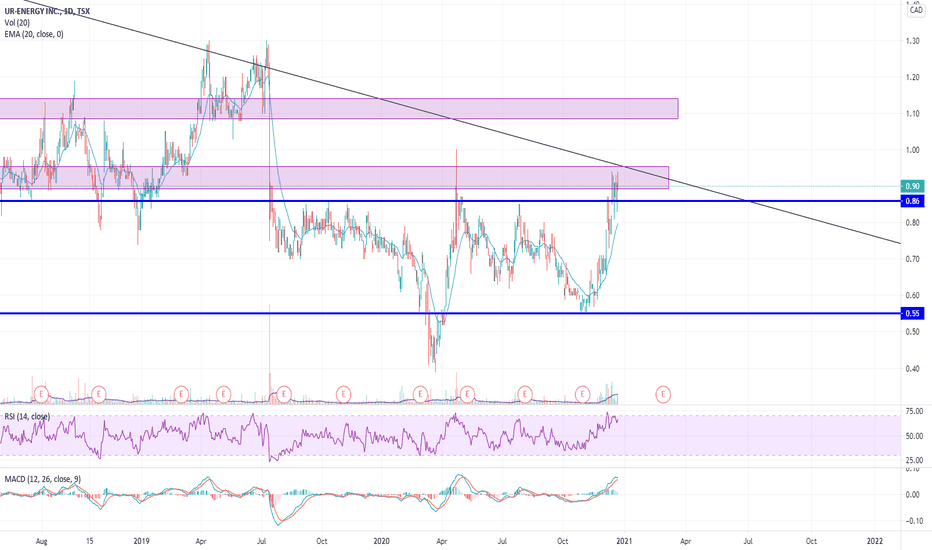The width and height of the screenshot is (932, 550).
Task: Click the 2021 label on the time axis
Action: click(x=624, y=541)
